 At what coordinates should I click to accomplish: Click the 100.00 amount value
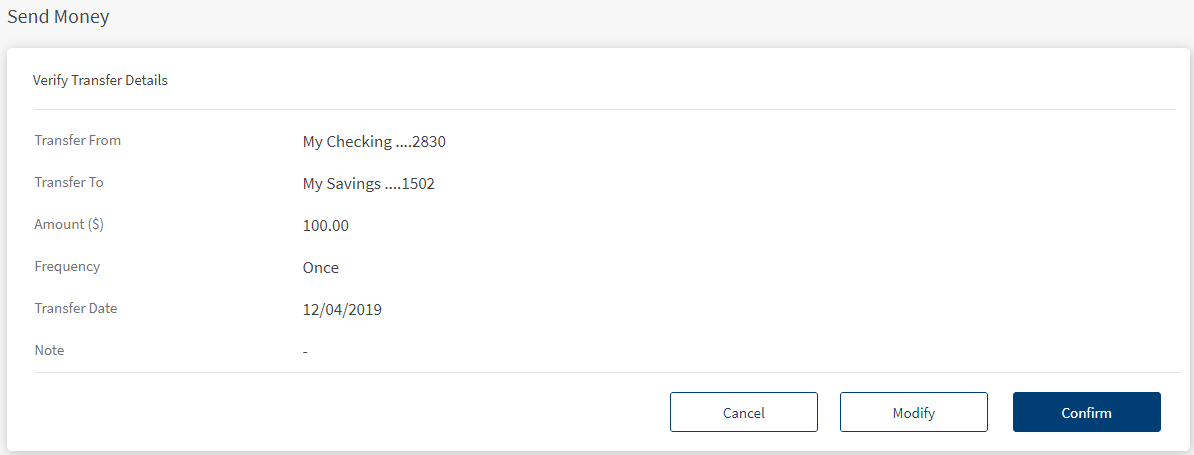click(x=326, y=226)
